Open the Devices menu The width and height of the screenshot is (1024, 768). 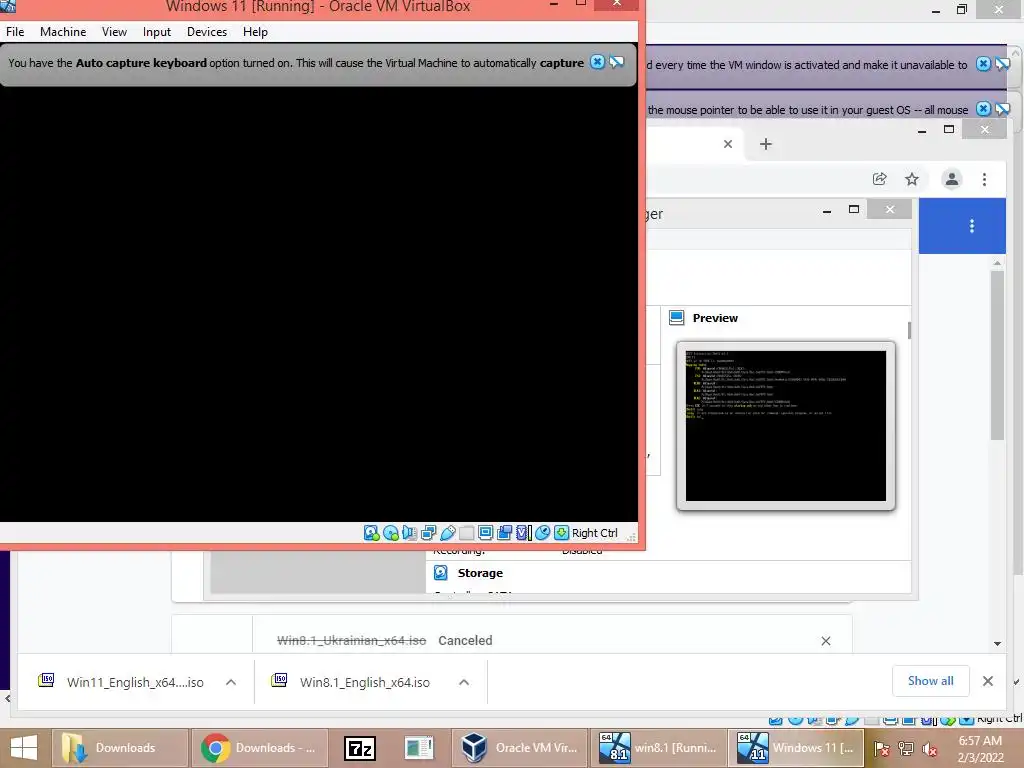tap(207, 32)
